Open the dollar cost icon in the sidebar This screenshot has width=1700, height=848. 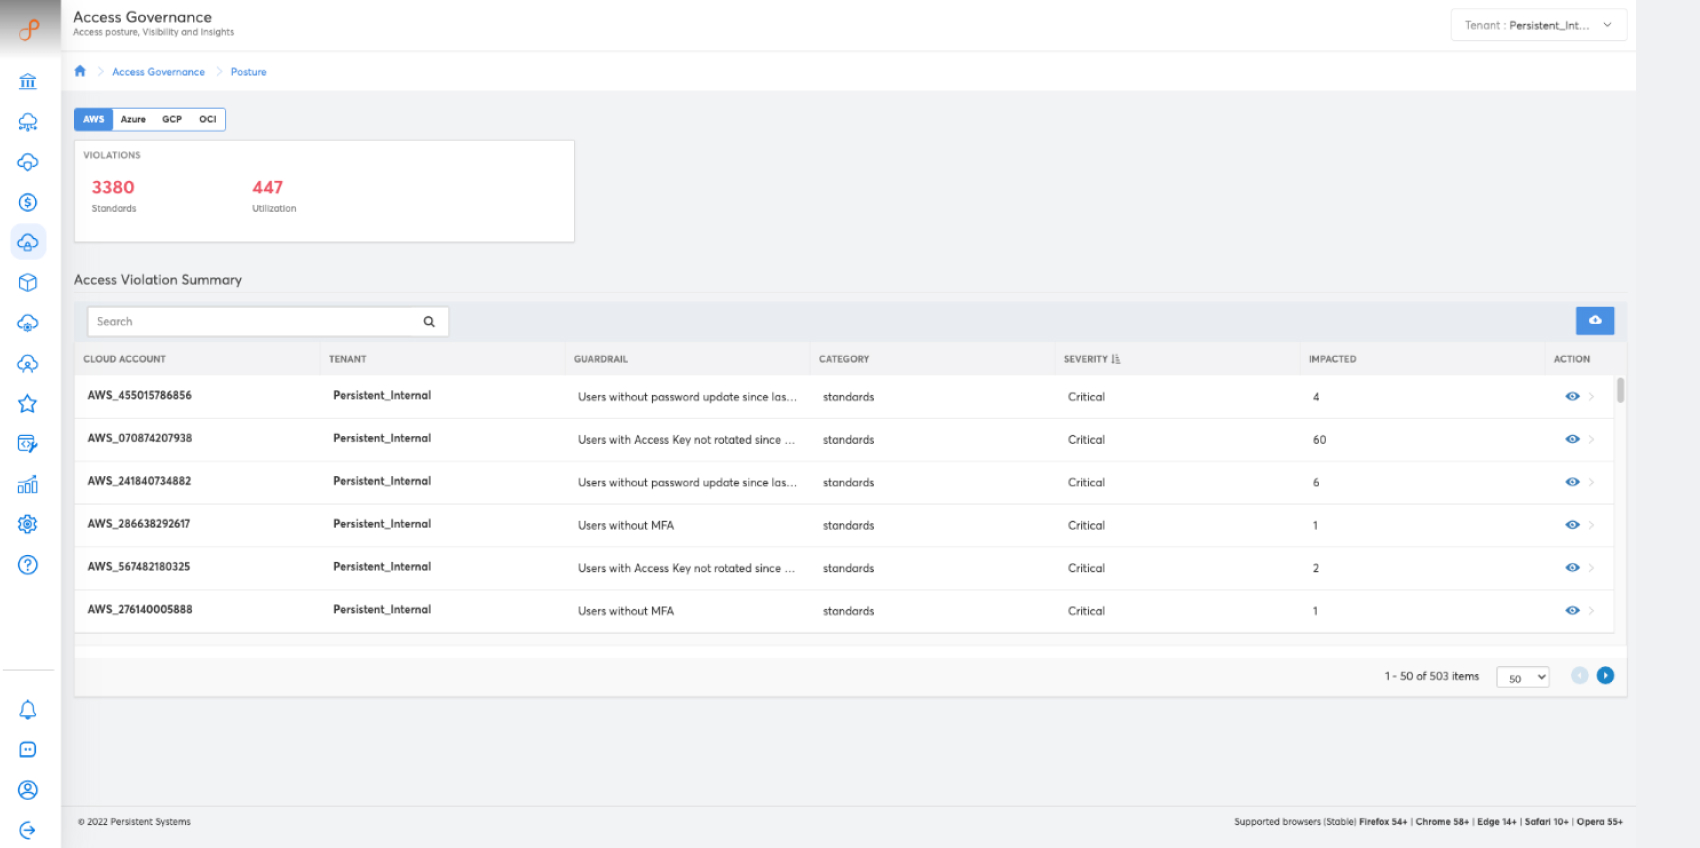[28, 202]
